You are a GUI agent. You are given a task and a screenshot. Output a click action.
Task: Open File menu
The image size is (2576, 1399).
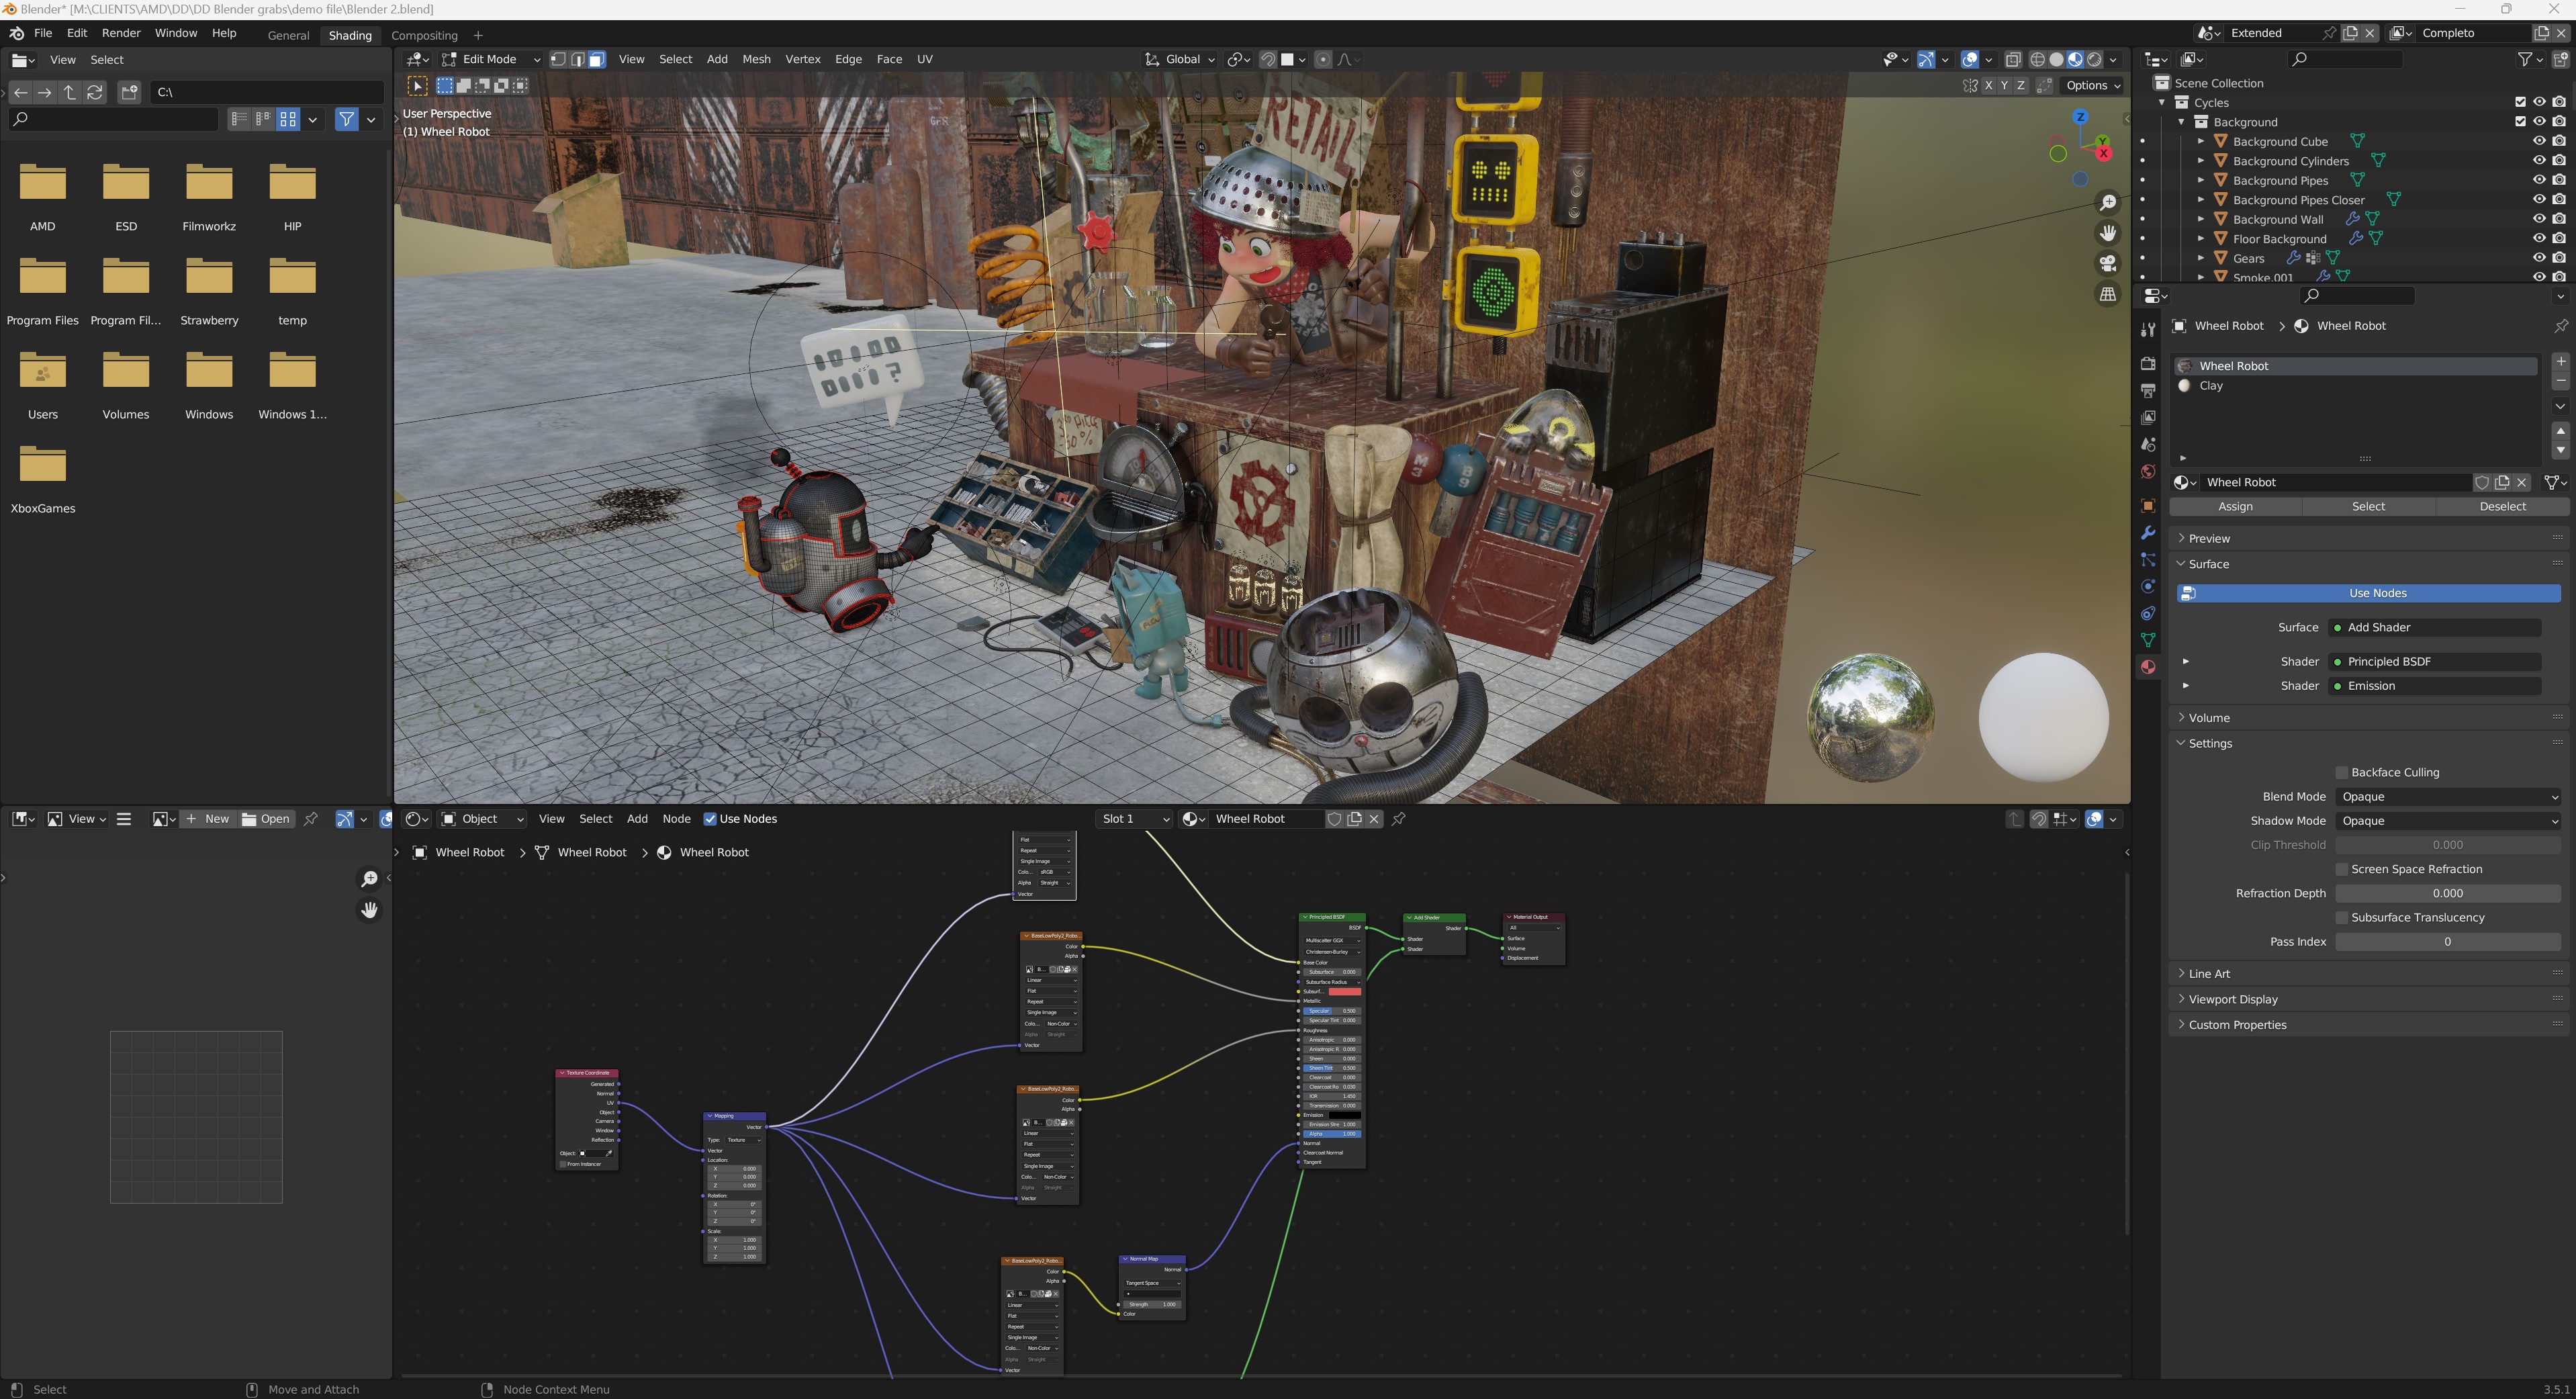[43, 33]
